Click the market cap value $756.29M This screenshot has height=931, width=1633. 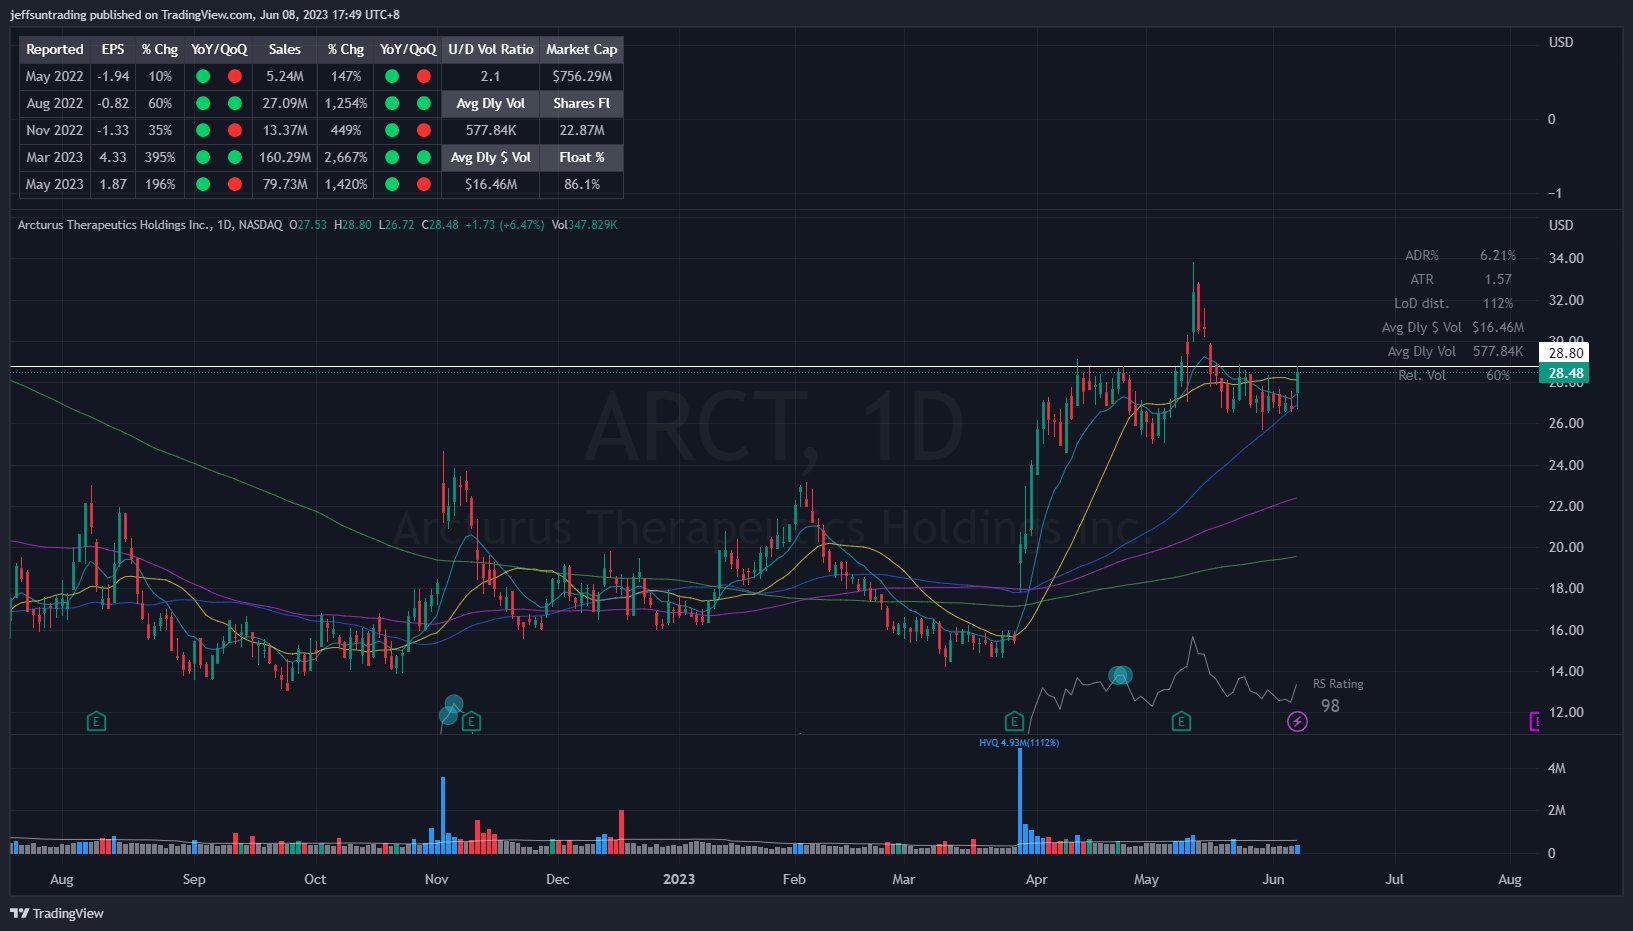582,76
